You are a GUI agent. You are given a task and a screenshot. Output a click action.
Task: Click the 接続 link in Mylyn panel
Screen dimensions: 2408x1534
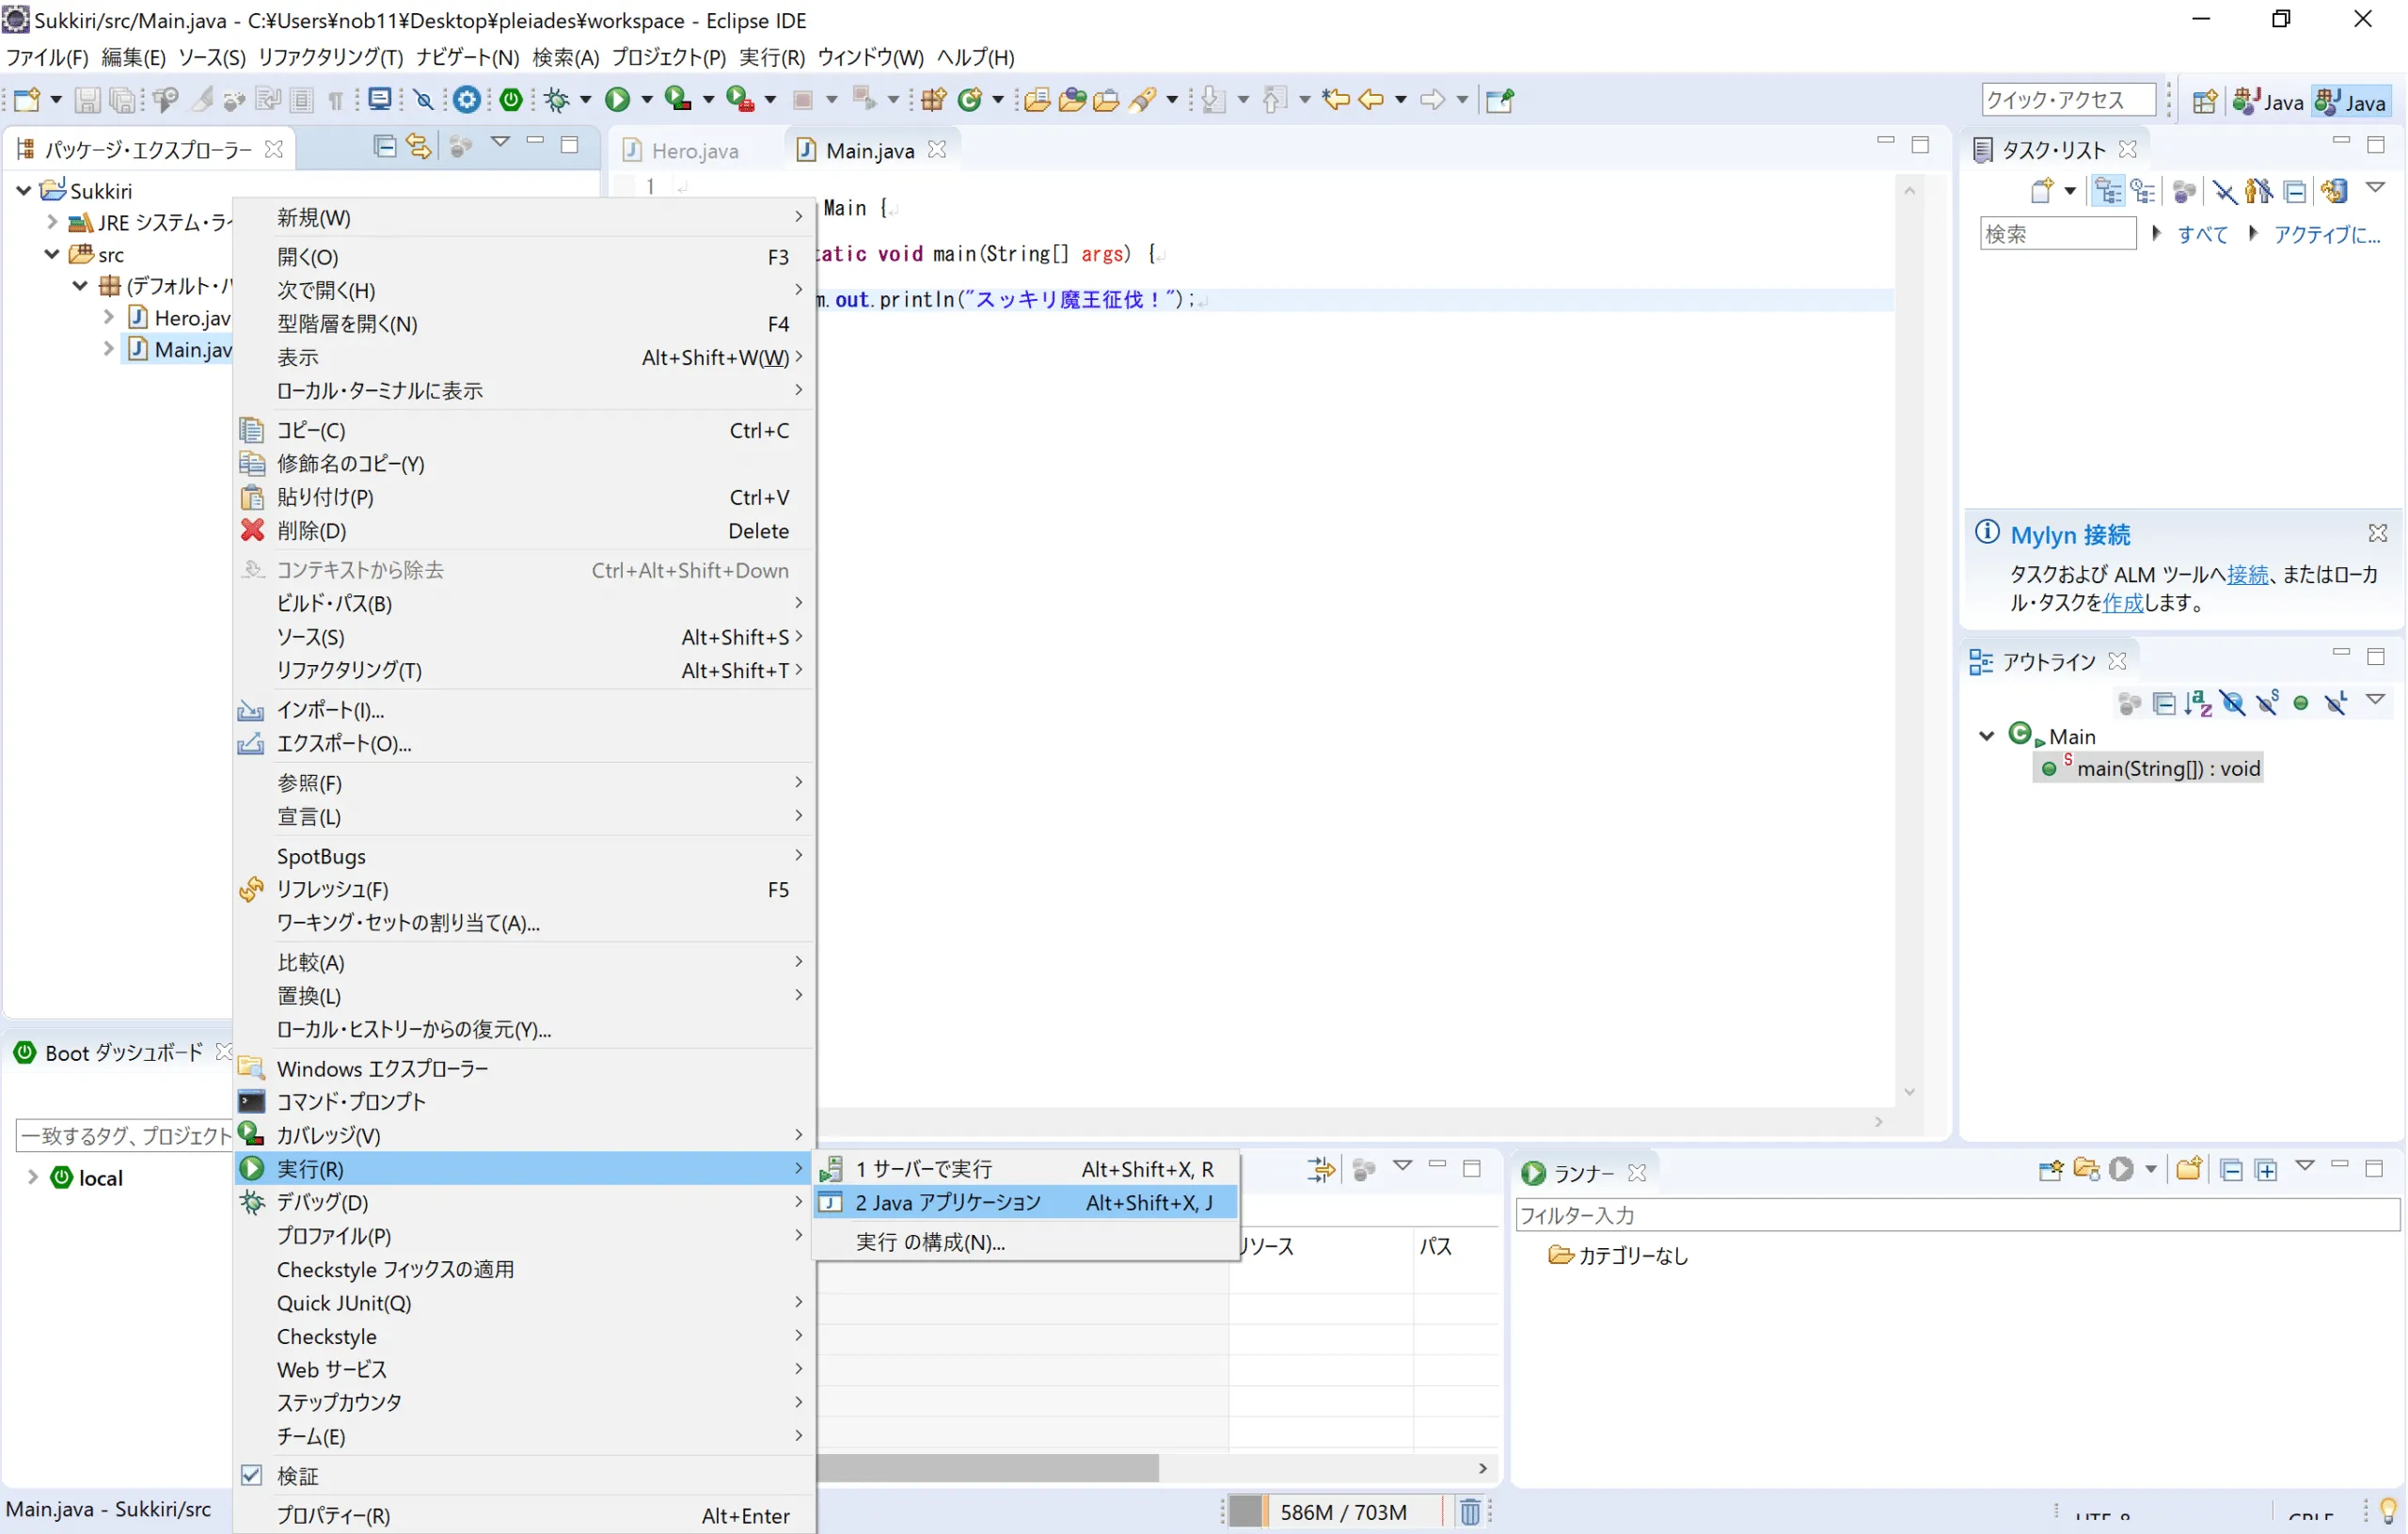point(2248,574)
